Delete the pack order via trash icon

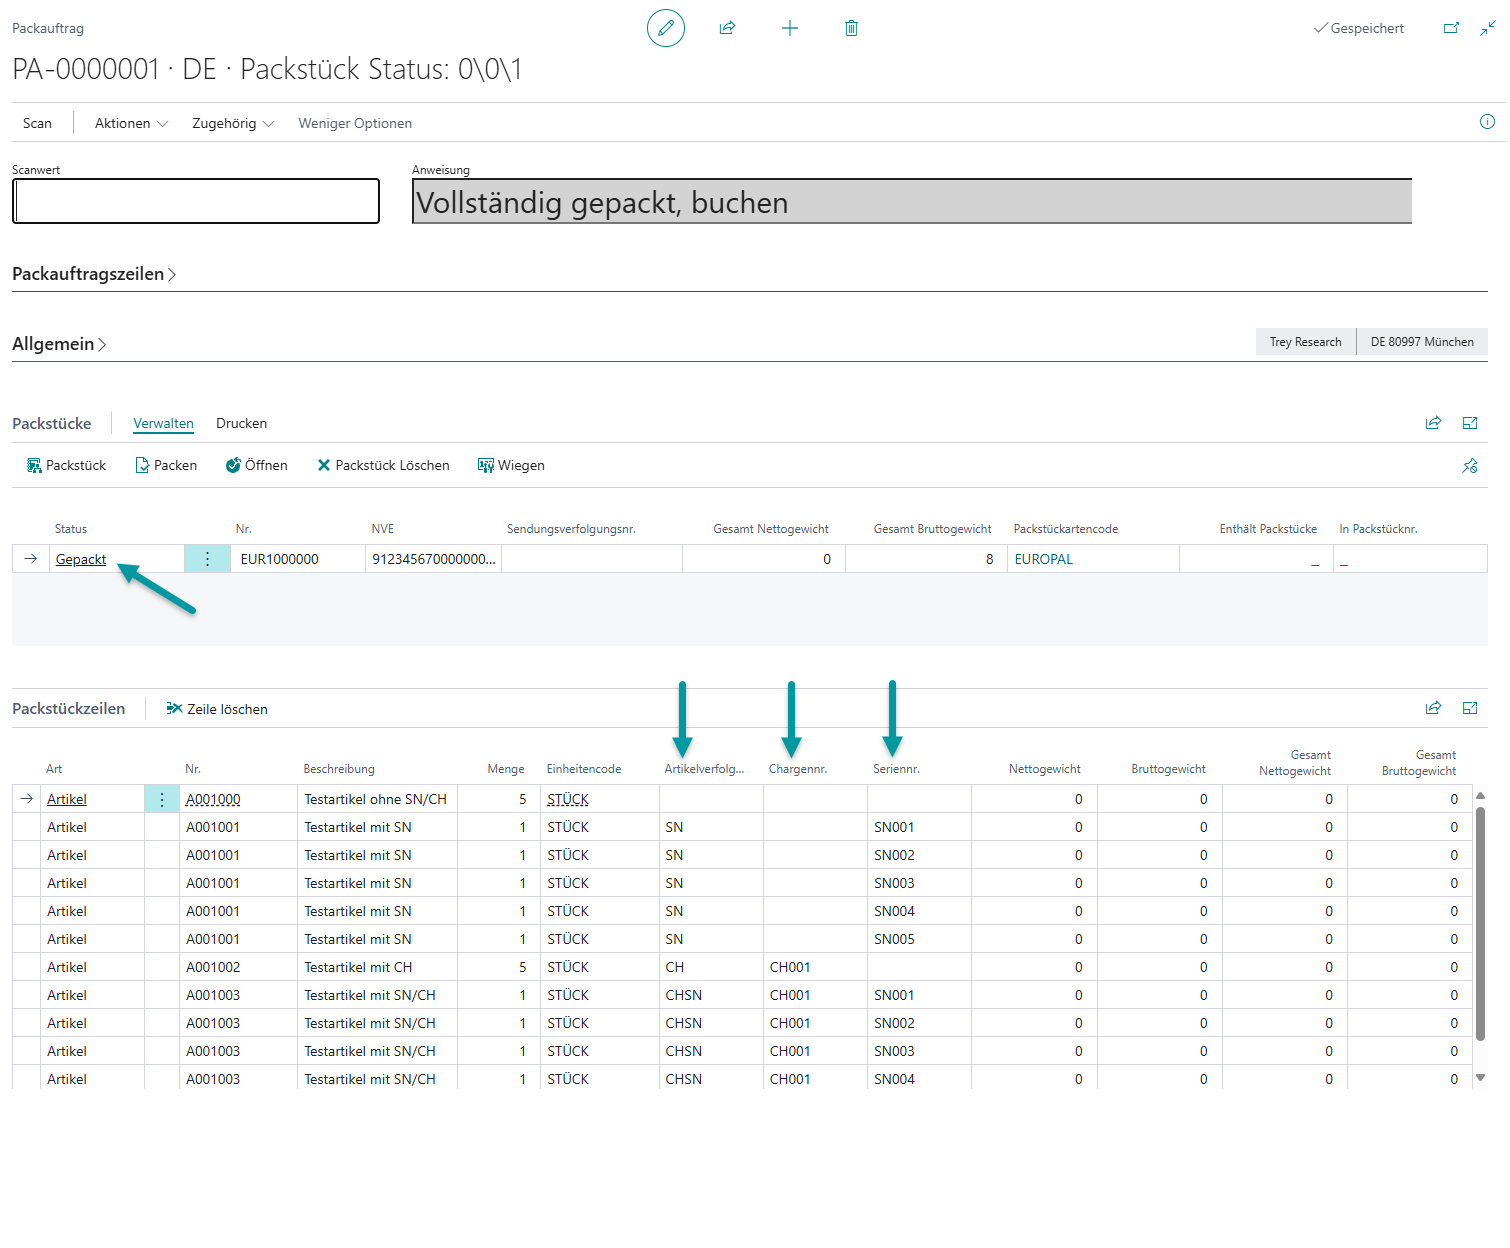[x=851, y=28]
